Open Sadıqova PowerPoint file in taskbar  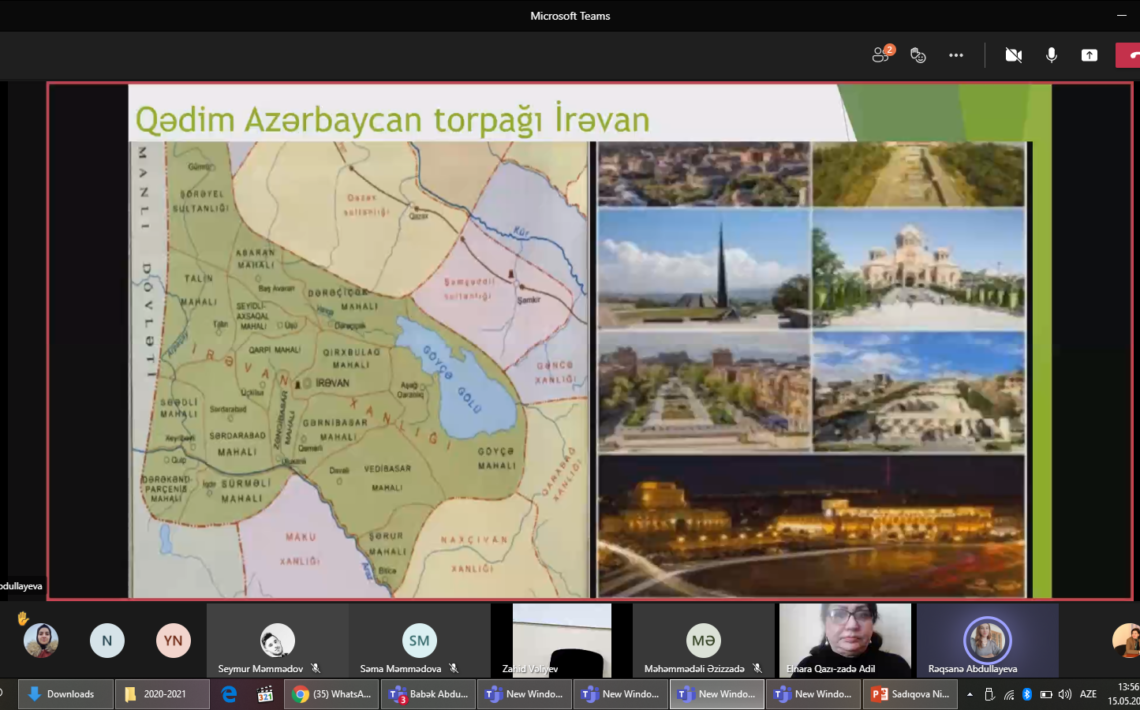point(911,694)
